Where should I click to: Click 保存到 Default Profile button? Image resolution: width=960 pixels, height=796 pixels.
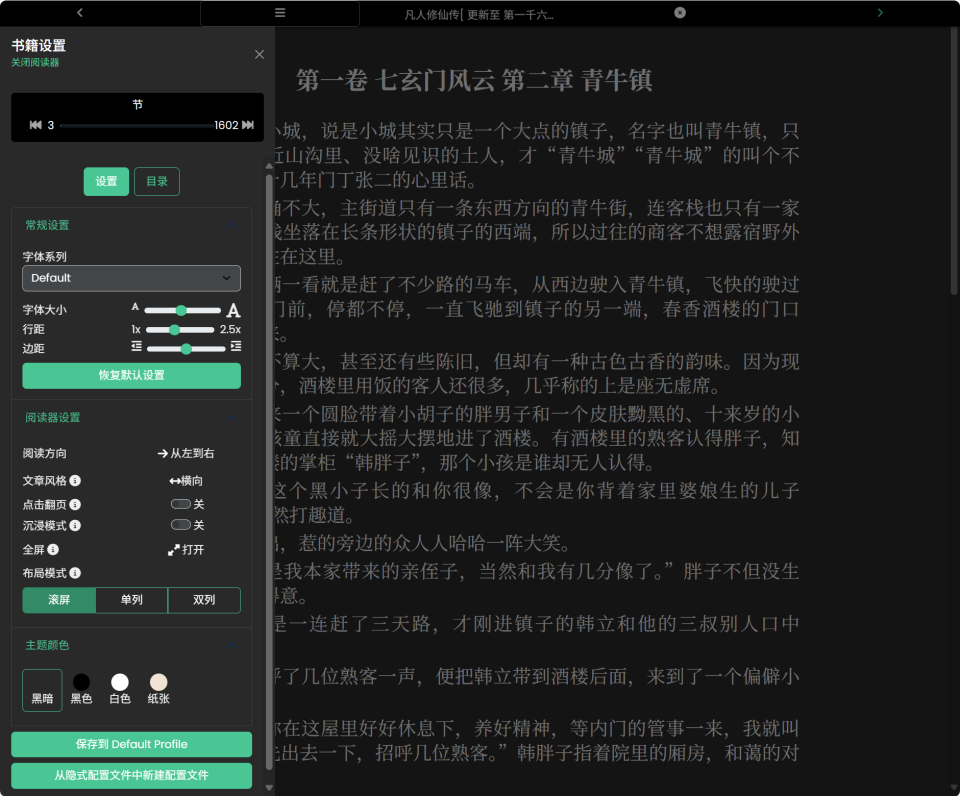(131, 745)
